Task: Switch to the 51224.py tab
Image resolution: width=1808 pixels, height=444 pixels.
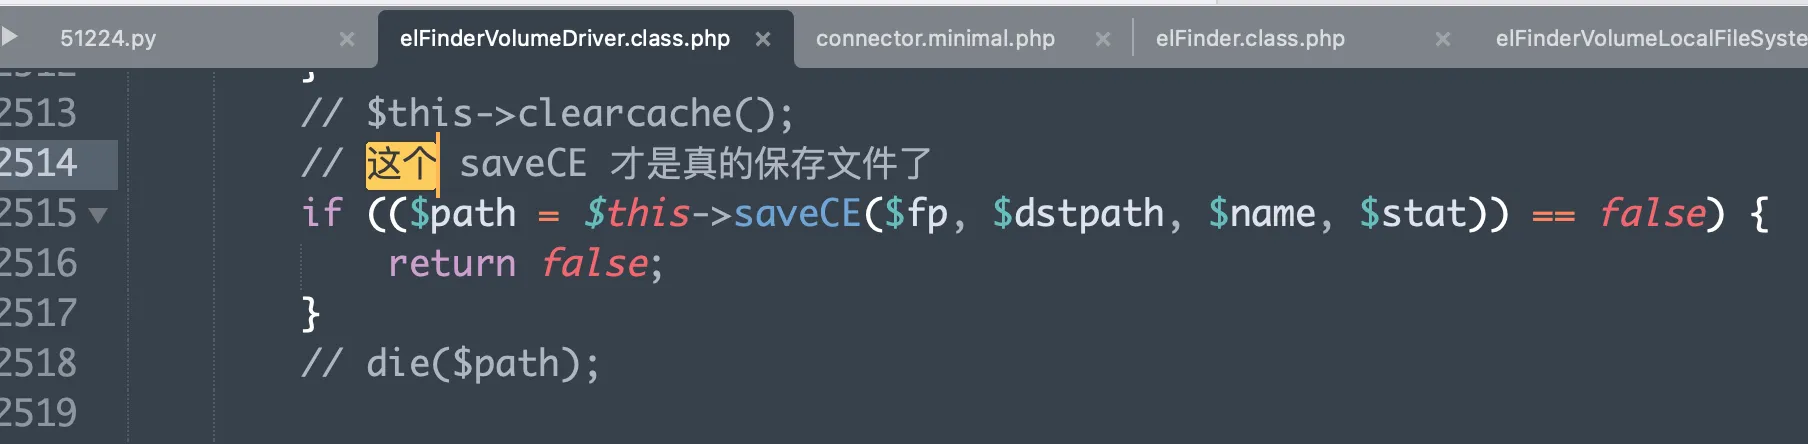Action: (x=108, y=39)
